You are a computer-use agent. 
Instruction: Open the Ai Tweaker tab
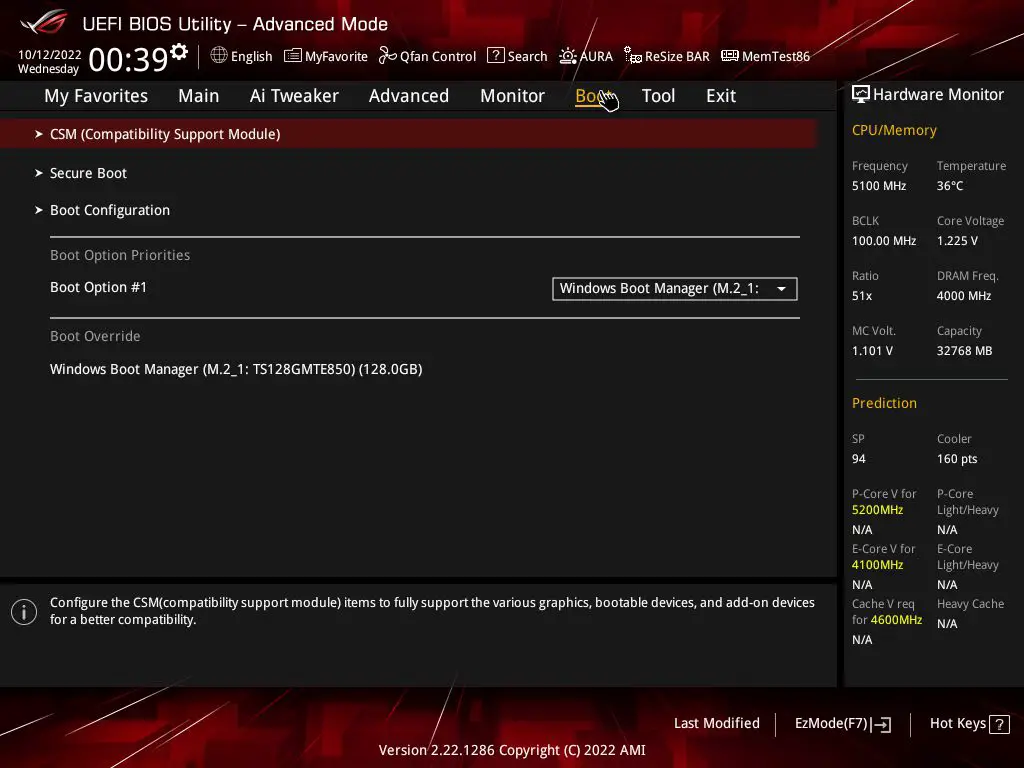click(294, 96)
